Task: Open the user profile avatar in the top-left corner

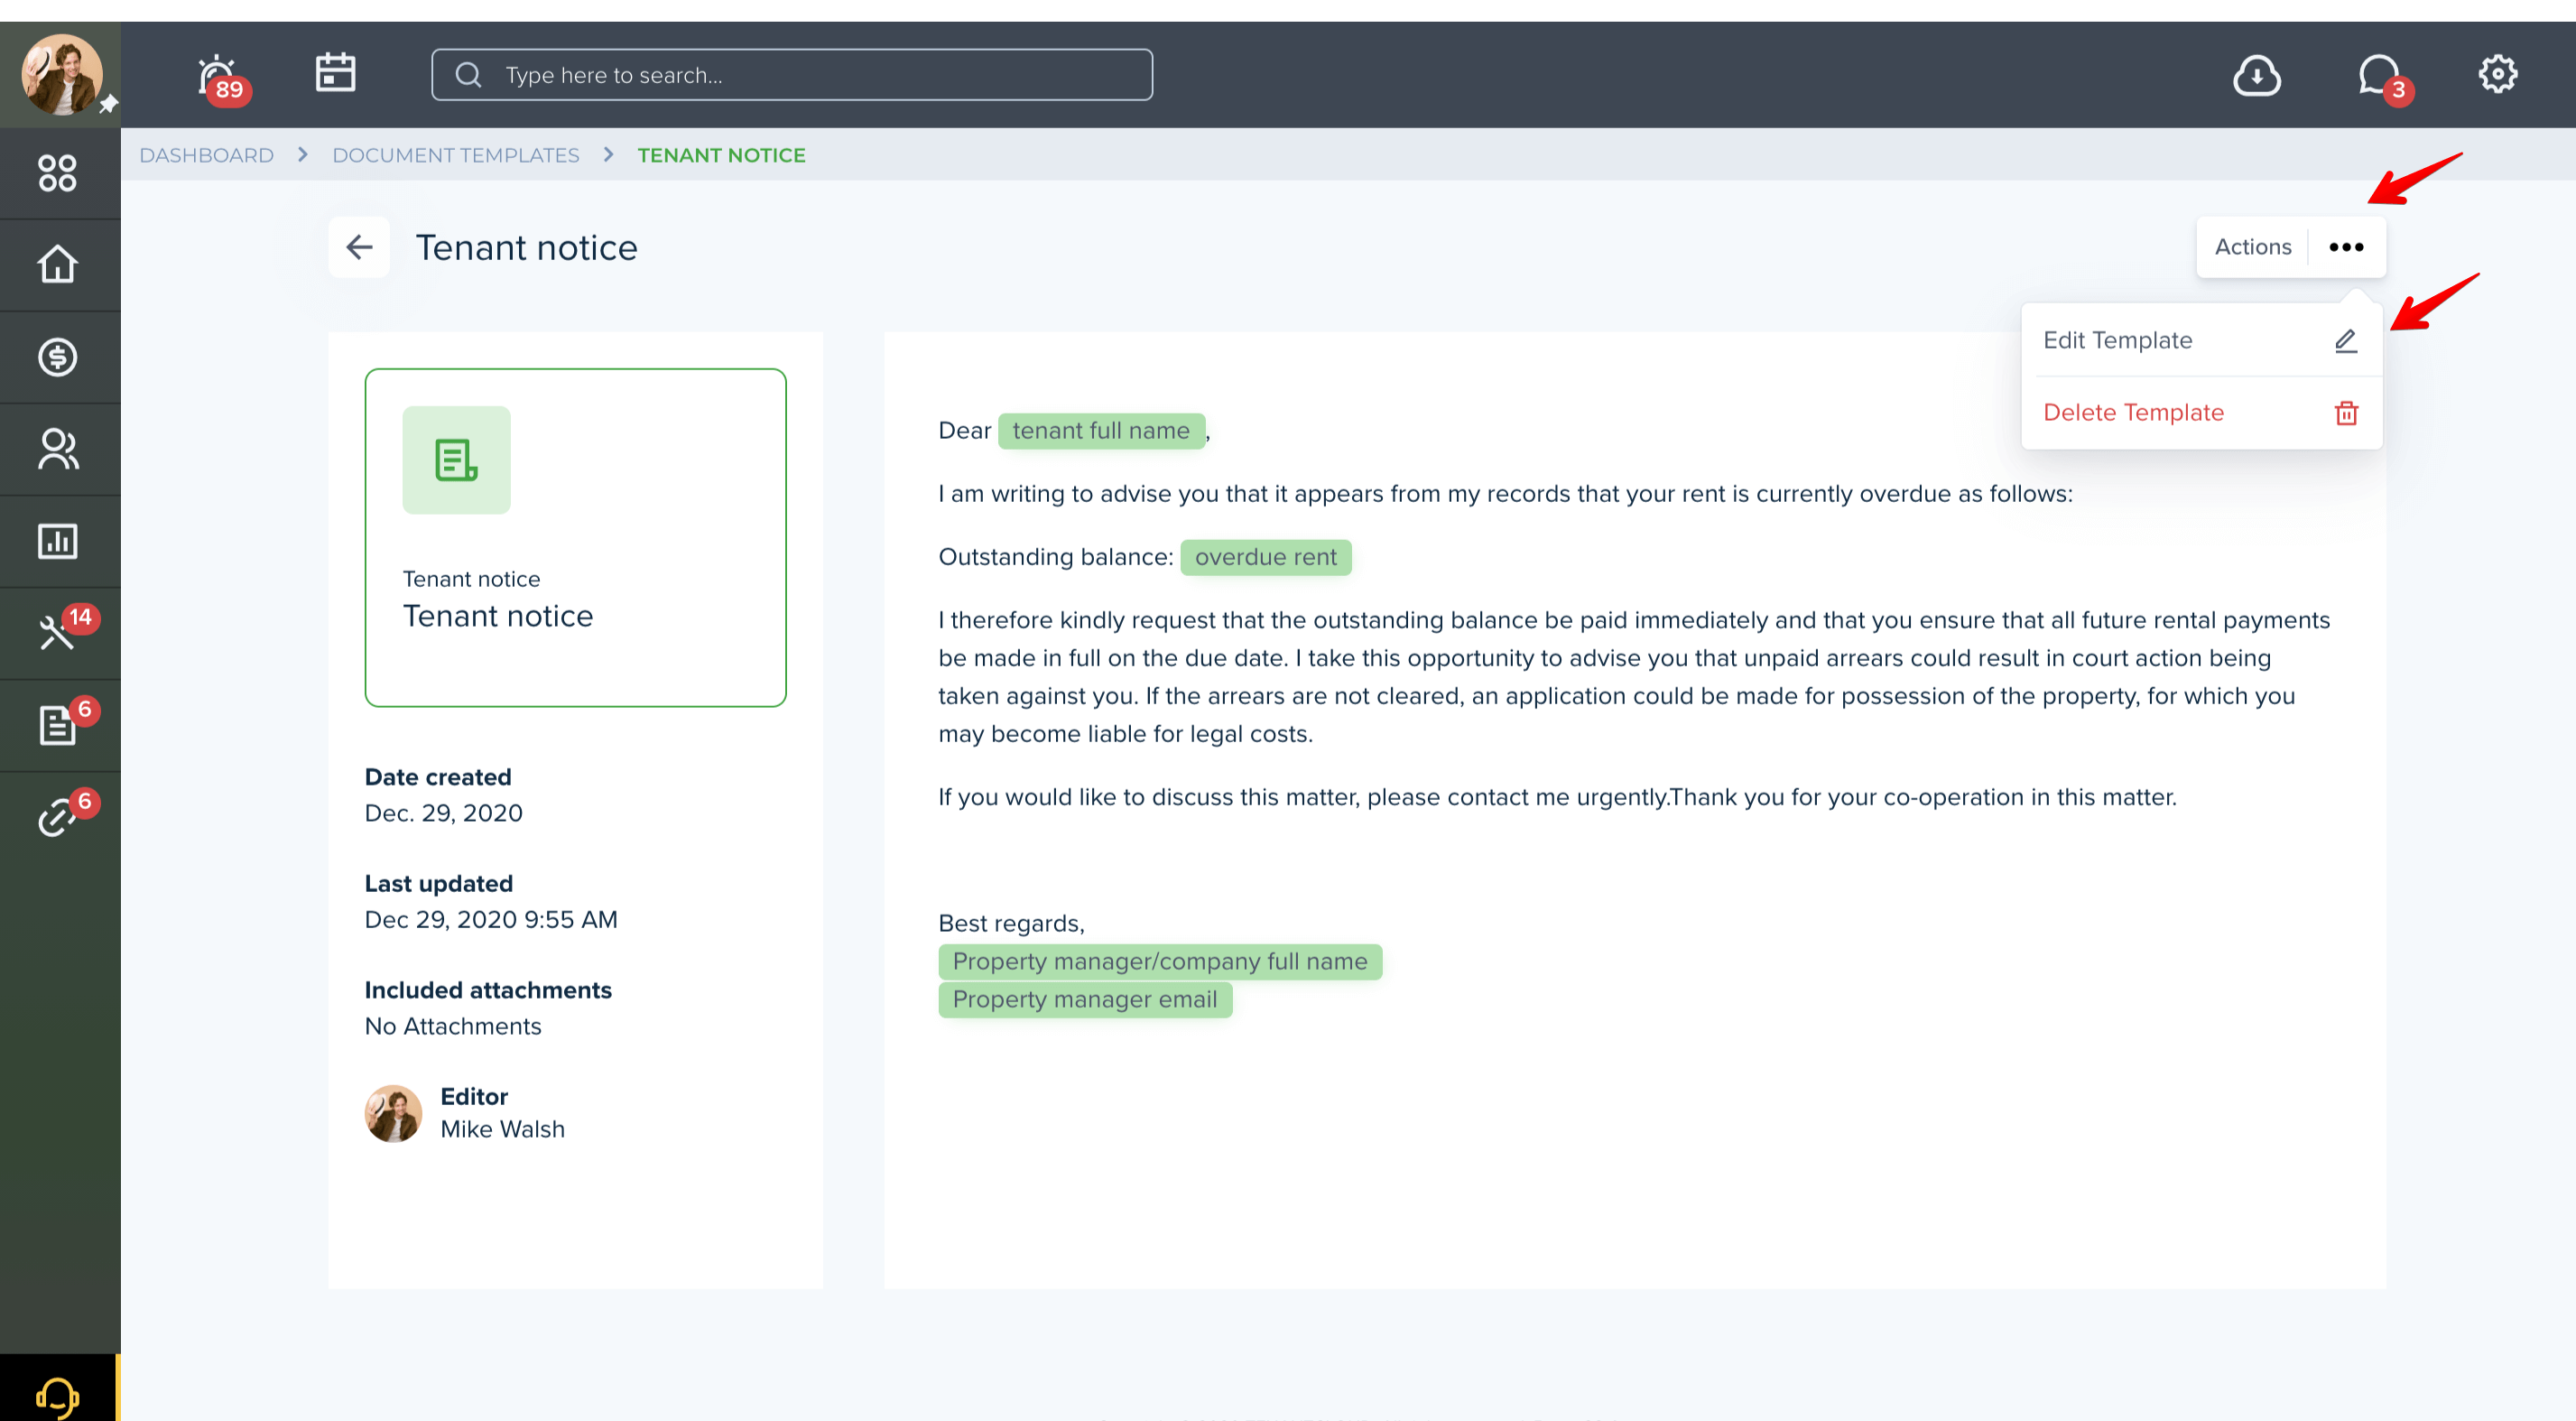Action: click(x=61, y=74)
